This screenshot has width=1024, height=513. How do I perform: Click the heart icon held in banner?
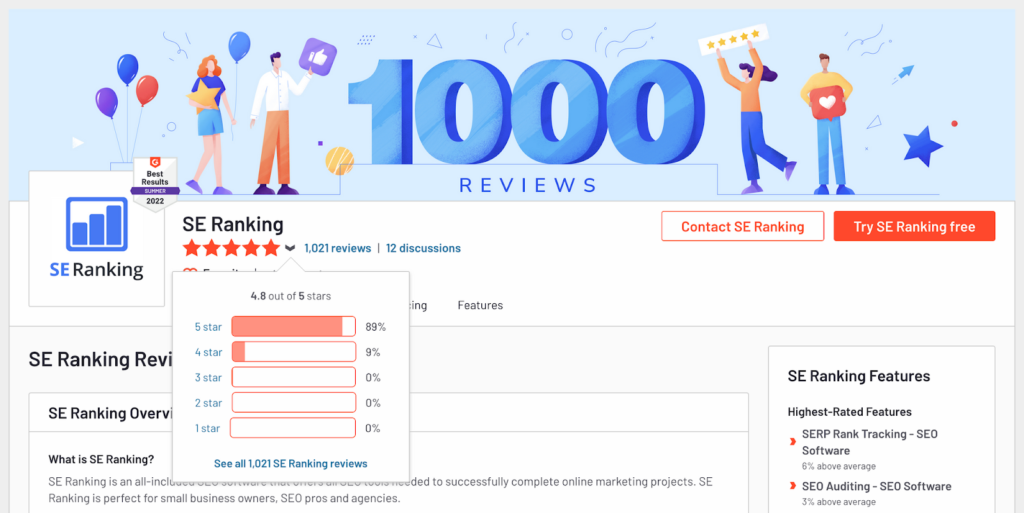[x=827, y=102]
